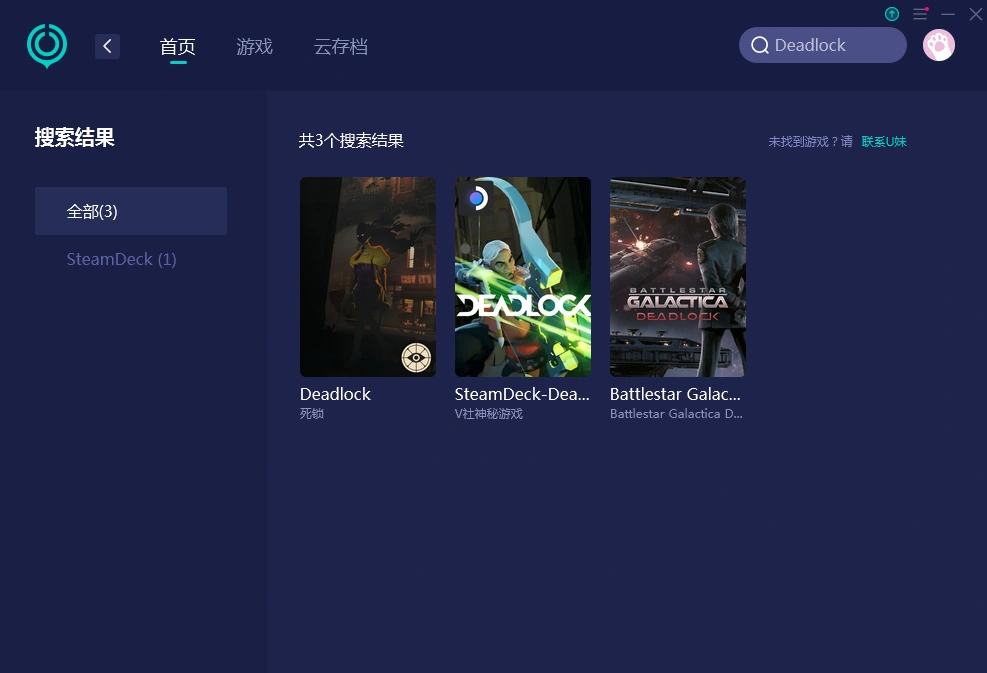Screen dimensions: 987x673
Task: Click the V社神秘游戏 subtitle
Action: click(488, 414)
